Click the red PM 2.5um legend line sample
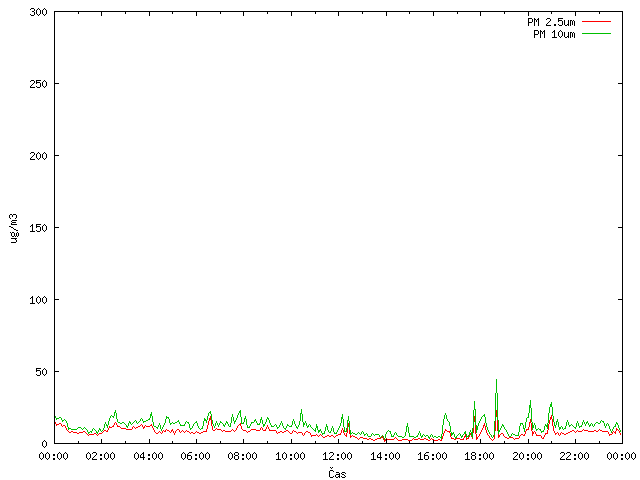 [x=596, y=22]
